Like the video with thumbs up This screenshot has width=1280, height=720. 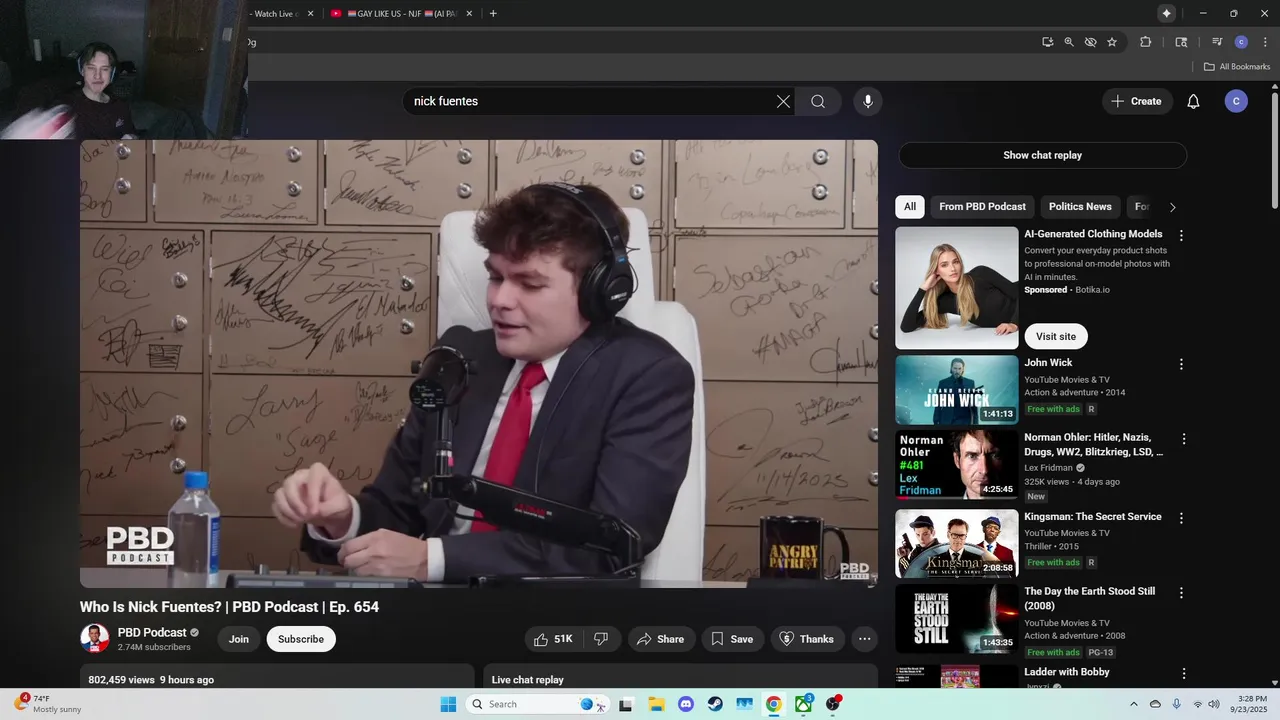553,639
